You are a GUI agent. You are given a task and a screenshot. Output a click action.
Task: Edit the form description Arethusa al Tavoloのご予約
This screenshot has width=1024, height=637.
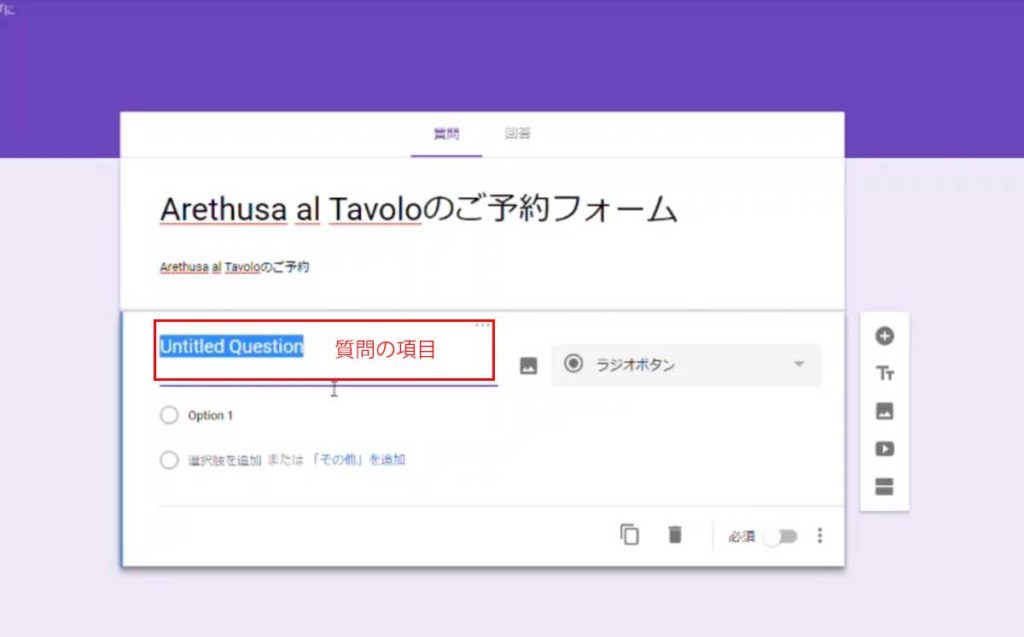pyautogui.click(x=234, y=267)
